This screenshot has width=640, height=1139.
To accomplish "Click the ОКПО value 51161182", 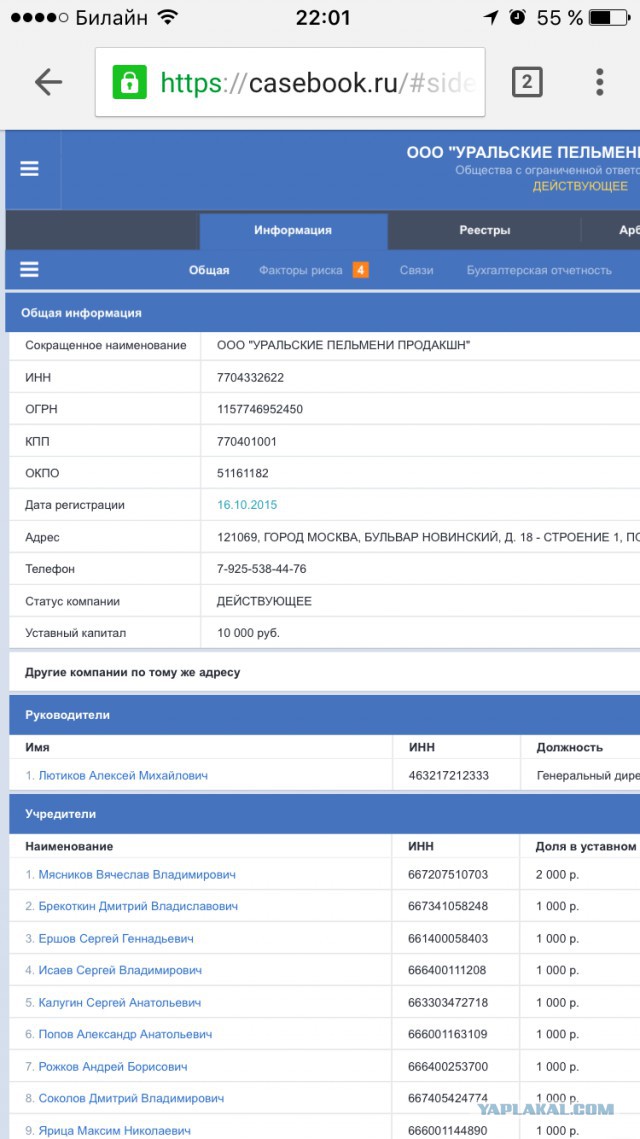I will pyautogui.click(x=243, y=473).
